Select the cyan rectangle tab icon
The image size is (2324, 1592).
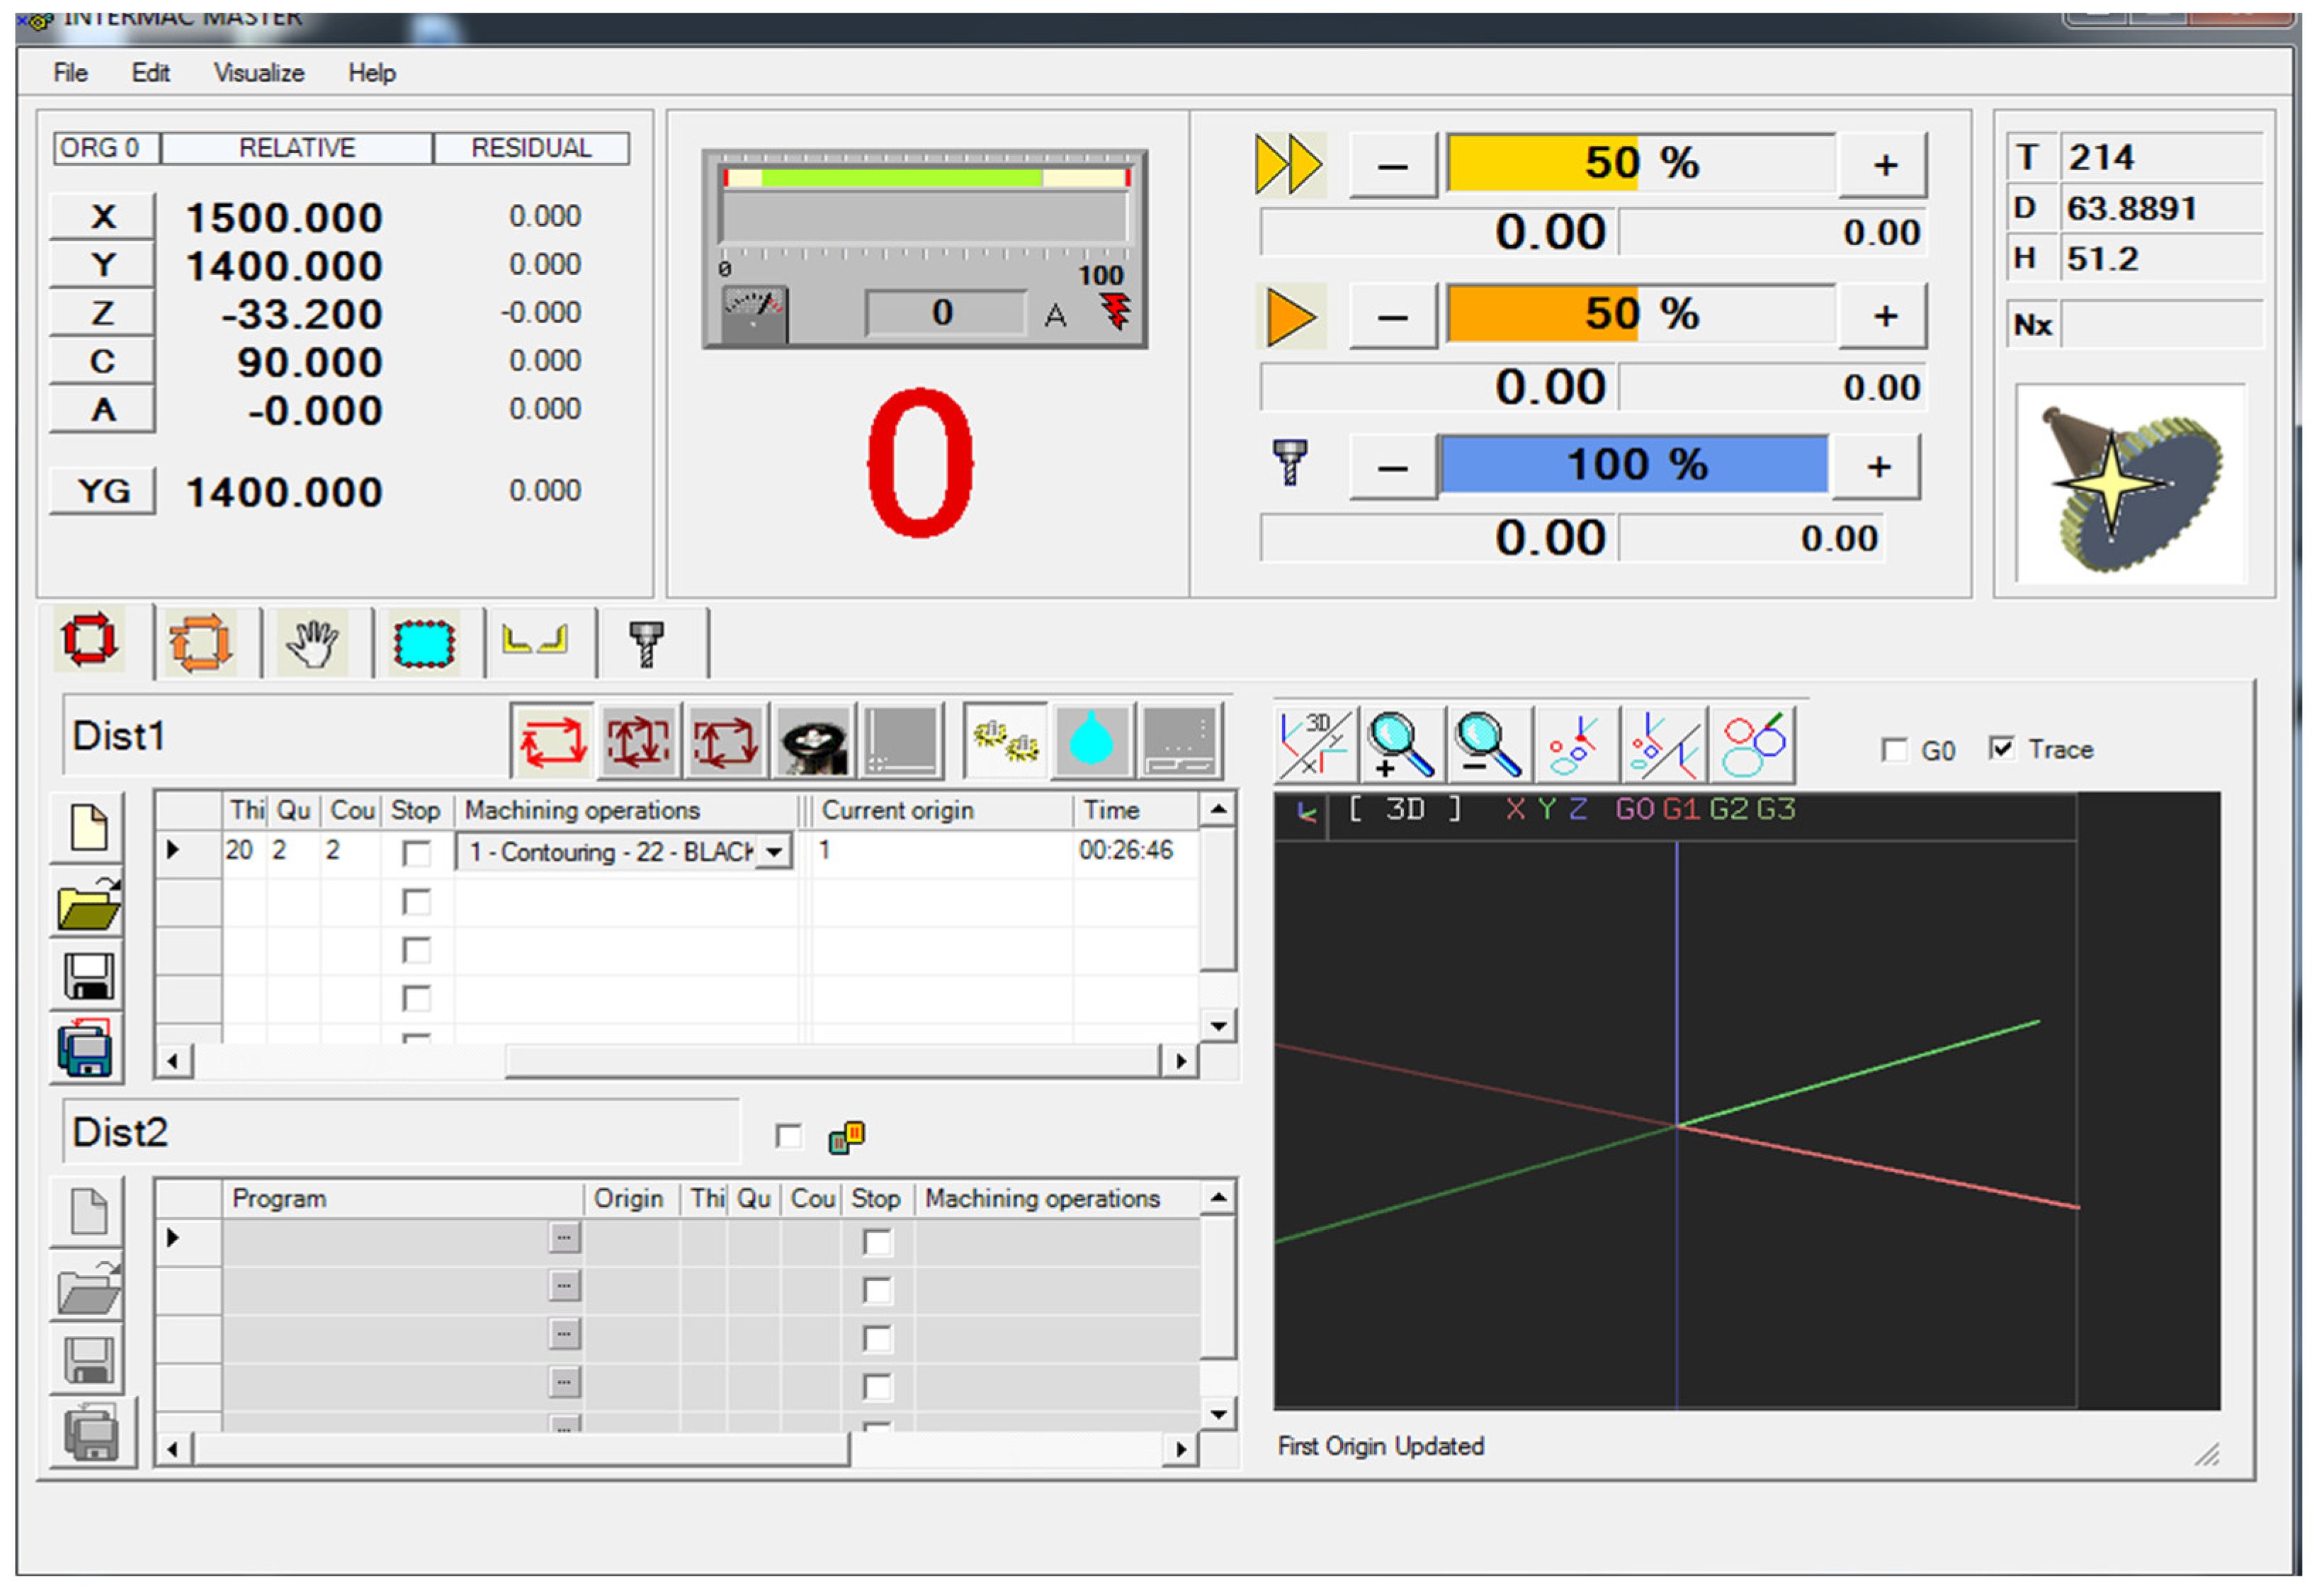pos(424,643)
